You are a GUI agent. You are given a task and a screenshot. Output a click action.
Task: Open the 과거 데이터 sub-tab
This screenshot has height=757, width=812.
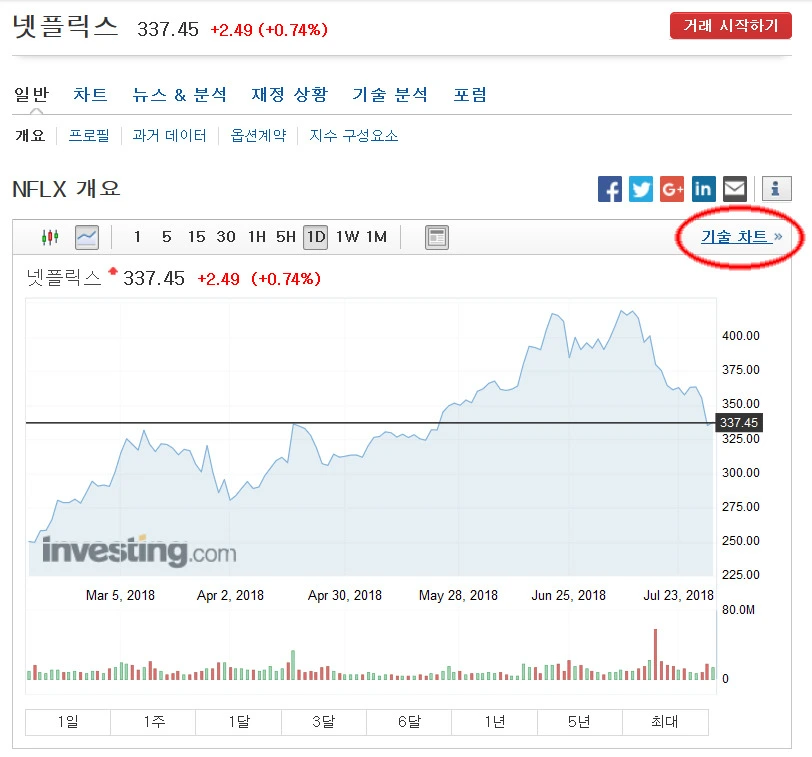pyautogui.click(x=169, y=136)
